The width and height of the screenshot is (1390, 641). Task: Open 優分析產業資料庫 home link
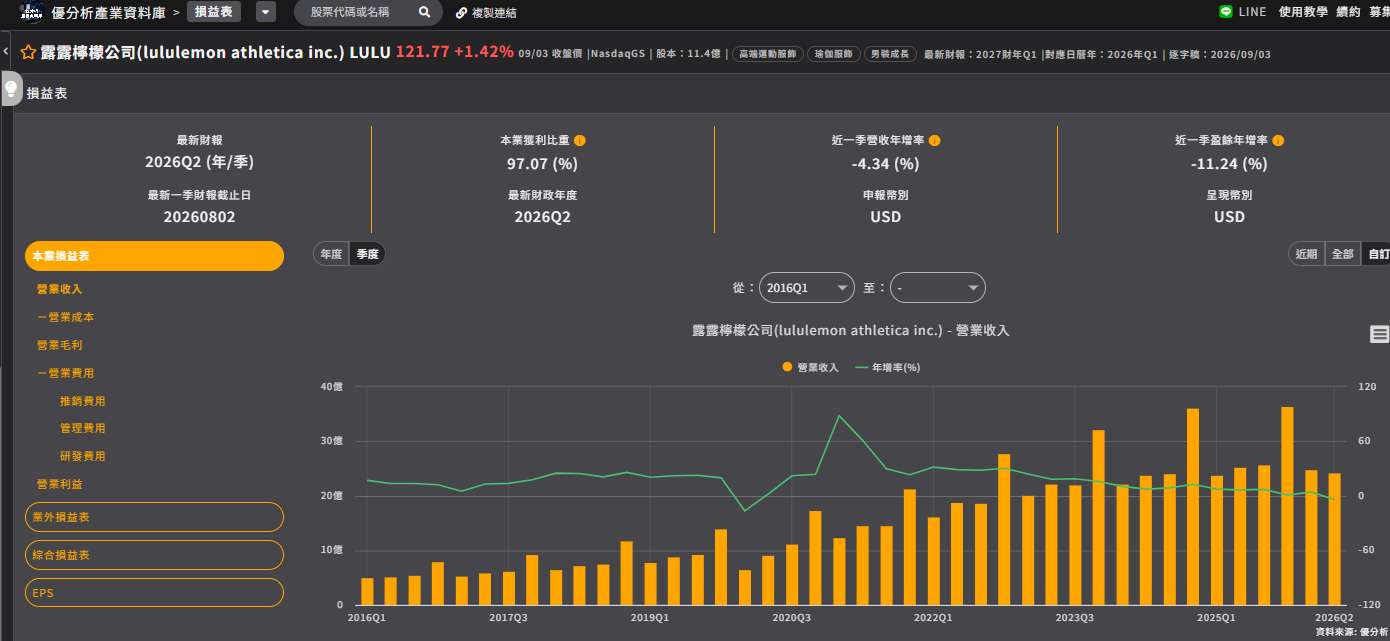[x=108, y=13]
